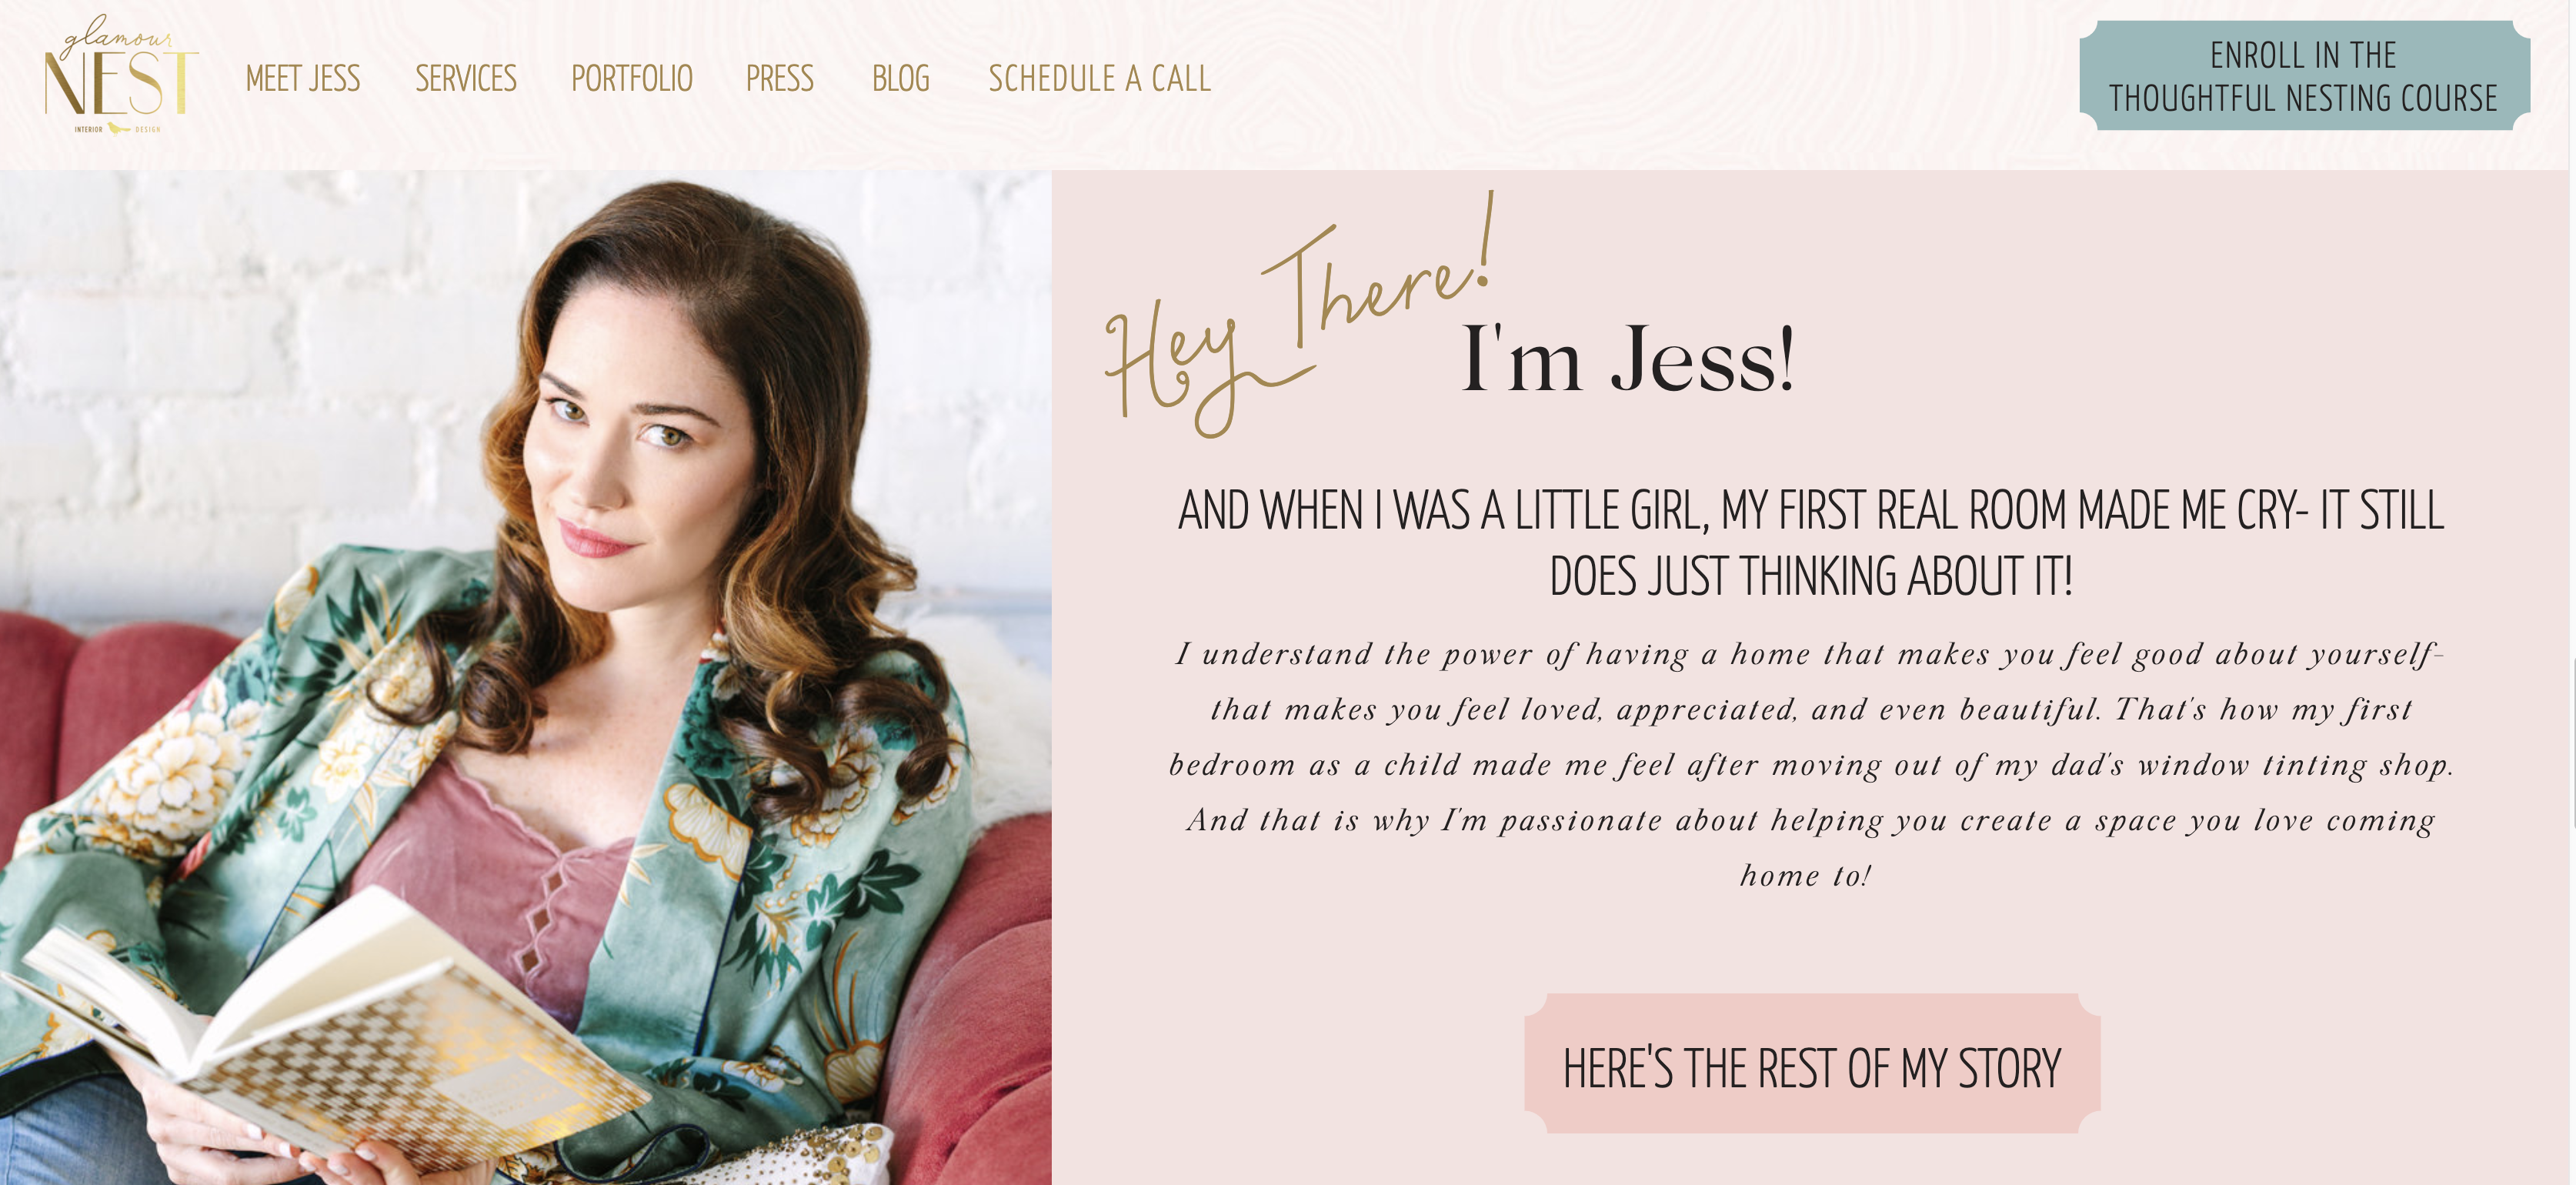The height and width of the screenshot is (1185, 2576).
Task: Click the gold bird icon in logo
Action: pyautogui.click(x=119, y=129)
